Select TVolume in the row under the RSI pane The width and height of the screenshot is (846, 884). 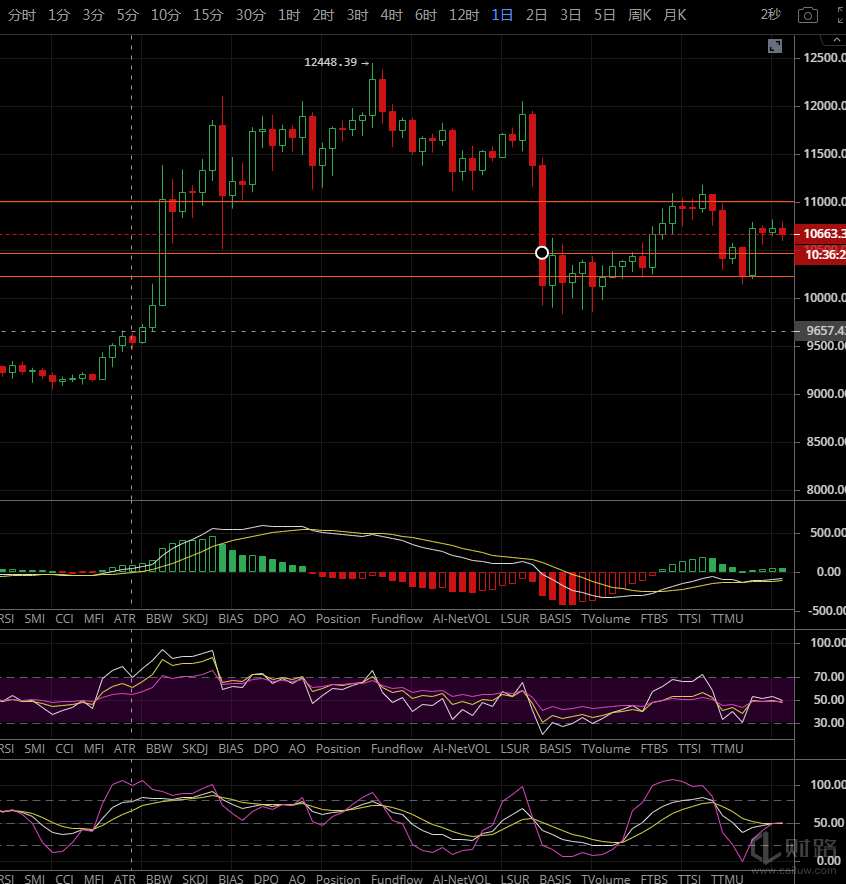click(606, 749)
